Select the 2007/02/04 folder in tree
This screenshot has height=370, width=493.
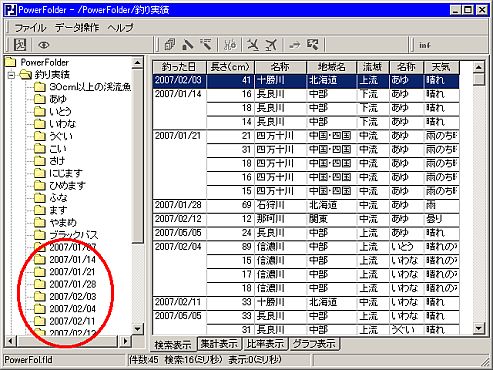pyautogui.click(x=72, y=309)
